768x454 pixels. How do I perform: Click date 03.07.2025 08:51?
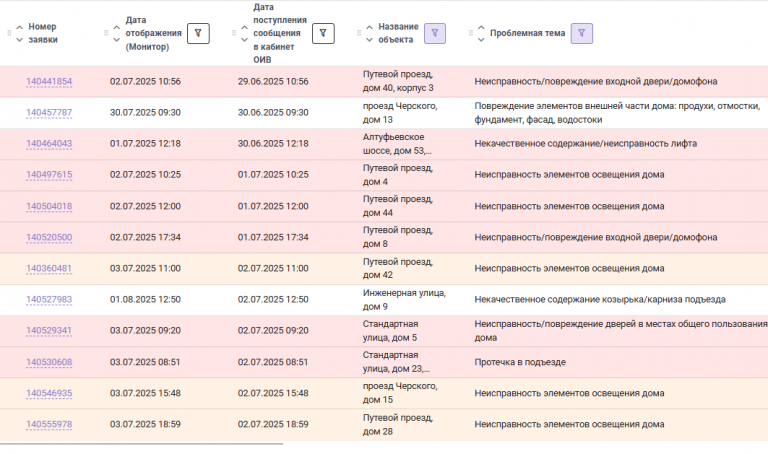pos(145,362)
